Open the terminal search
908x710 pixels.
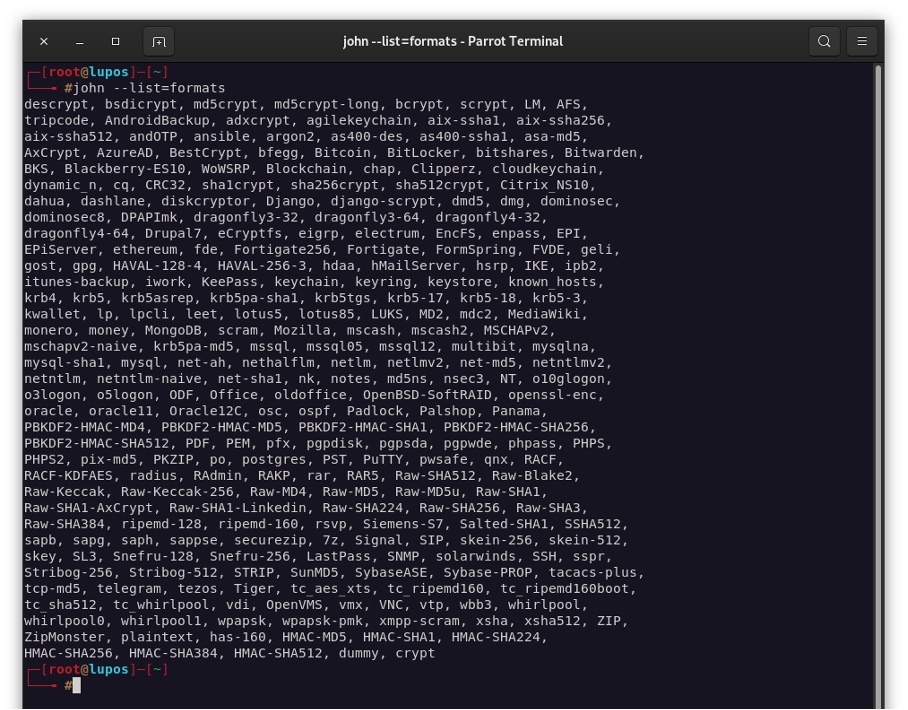pos(824,41)
